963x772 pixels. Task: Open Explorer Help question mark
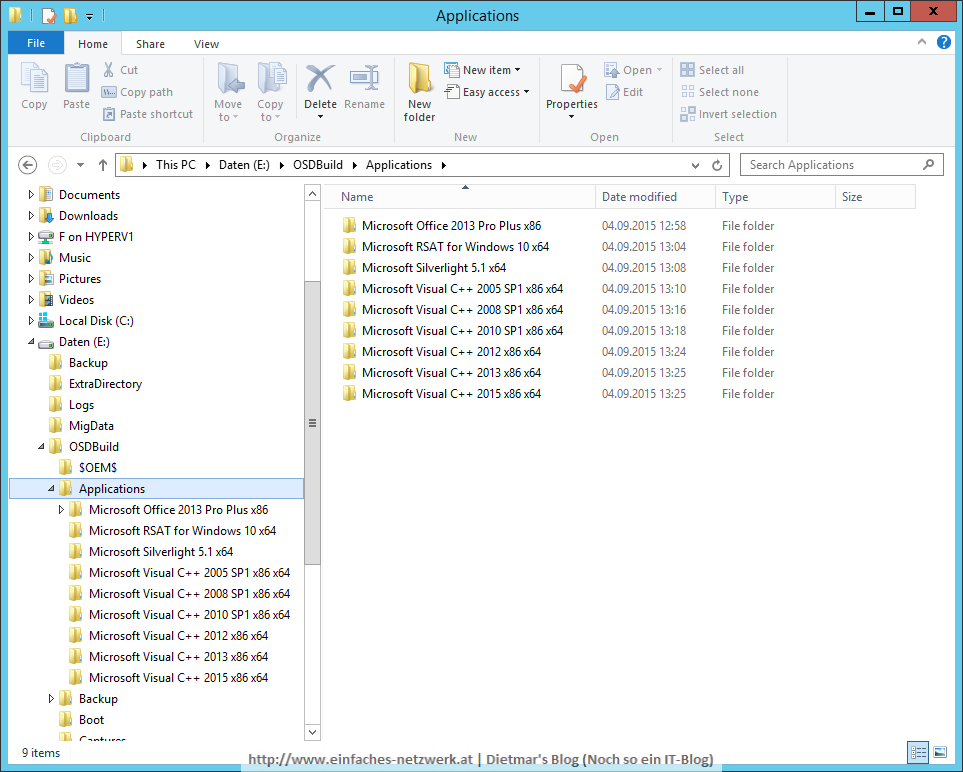943,42
